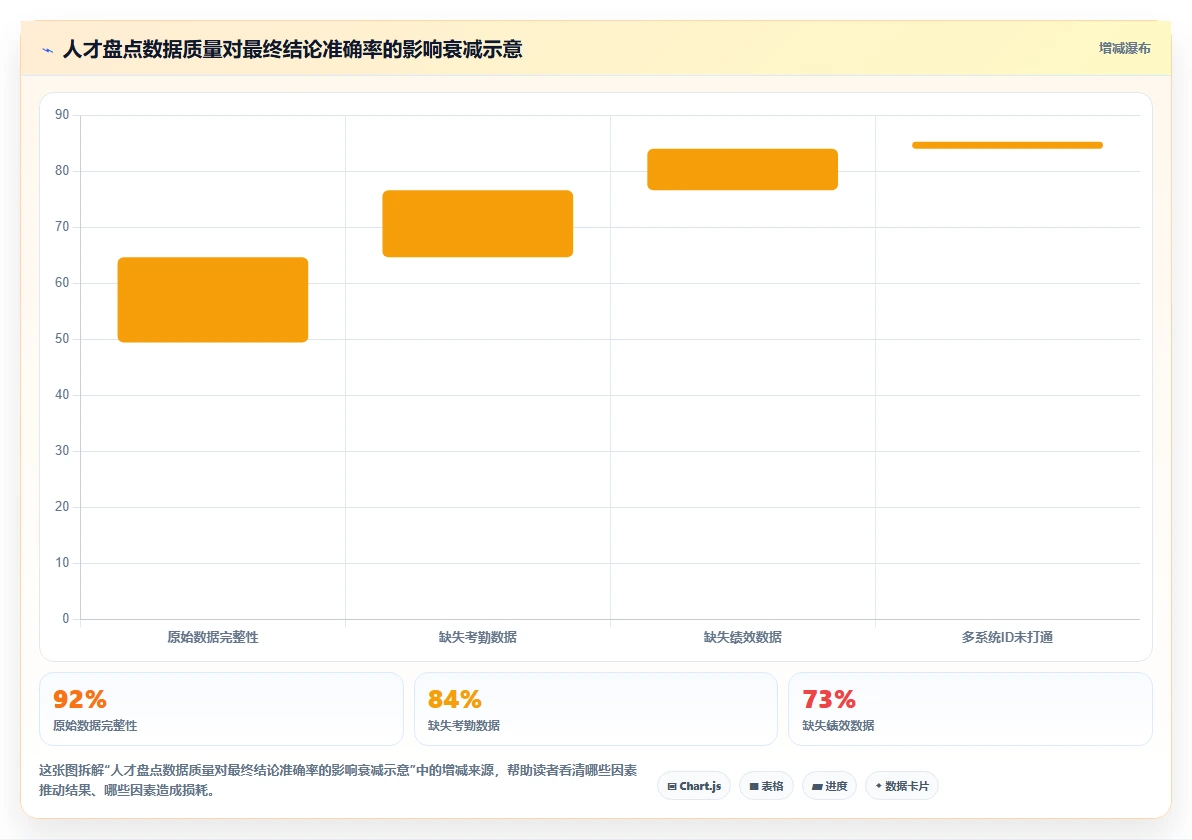Image resolution: width=1192 pixels, height=840 pixels.
Task: Click the 多系统ID未打通 x-axis label
Action: coord(1007,637)
